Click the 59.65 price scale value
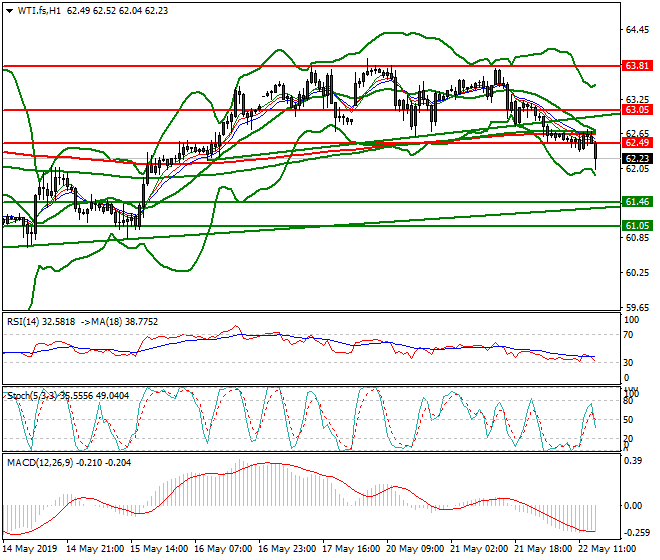Screen dimensions: 660x560 point(637,307)
